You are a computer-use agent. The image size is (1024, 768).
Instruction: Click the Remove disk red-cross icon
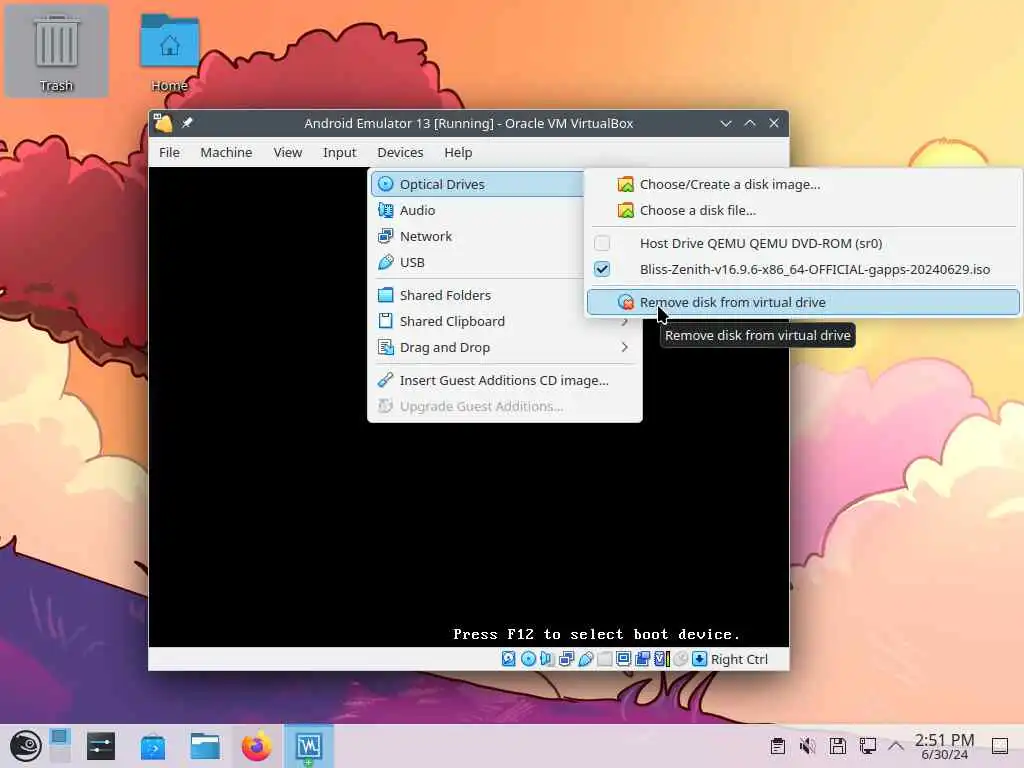[626, 302]
